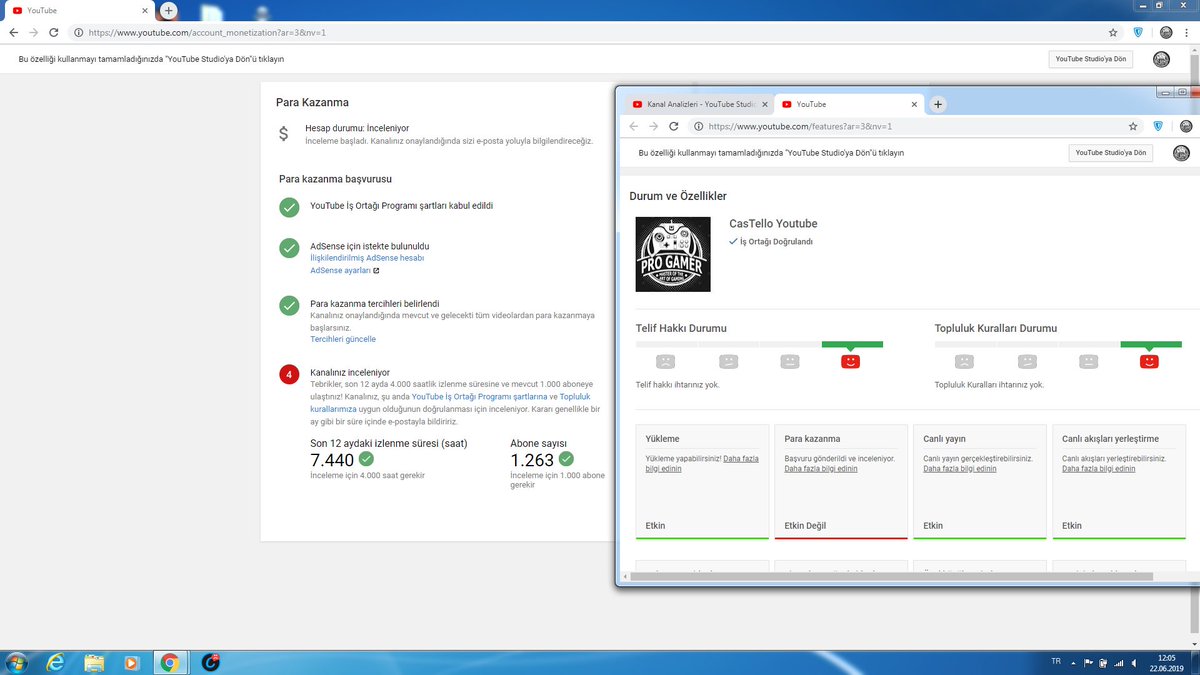Image resolution: width=1200 pixels, height=675 pixels.
Task: Click İş Ortağı Doğrulandı status text
Action: tap(776, 242)
